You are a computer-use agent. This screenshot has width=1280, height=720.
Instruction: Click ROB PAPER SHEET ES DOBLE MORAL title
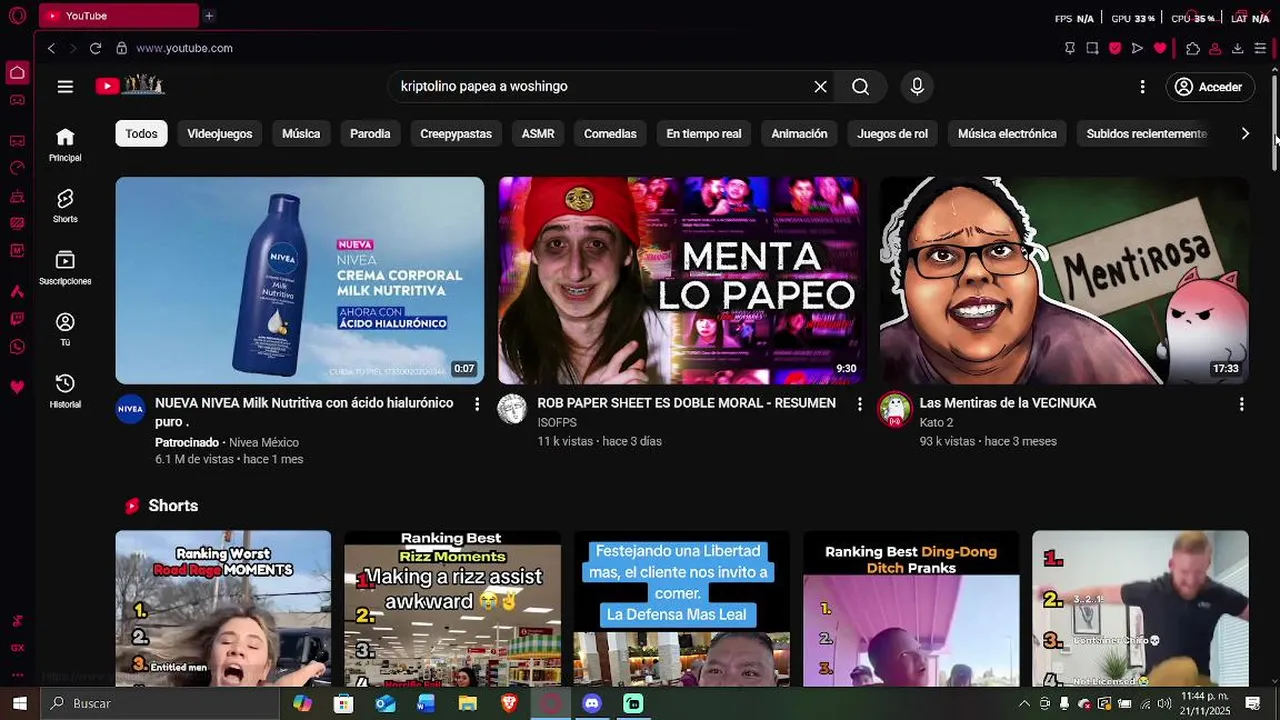[x=686, y=403]
